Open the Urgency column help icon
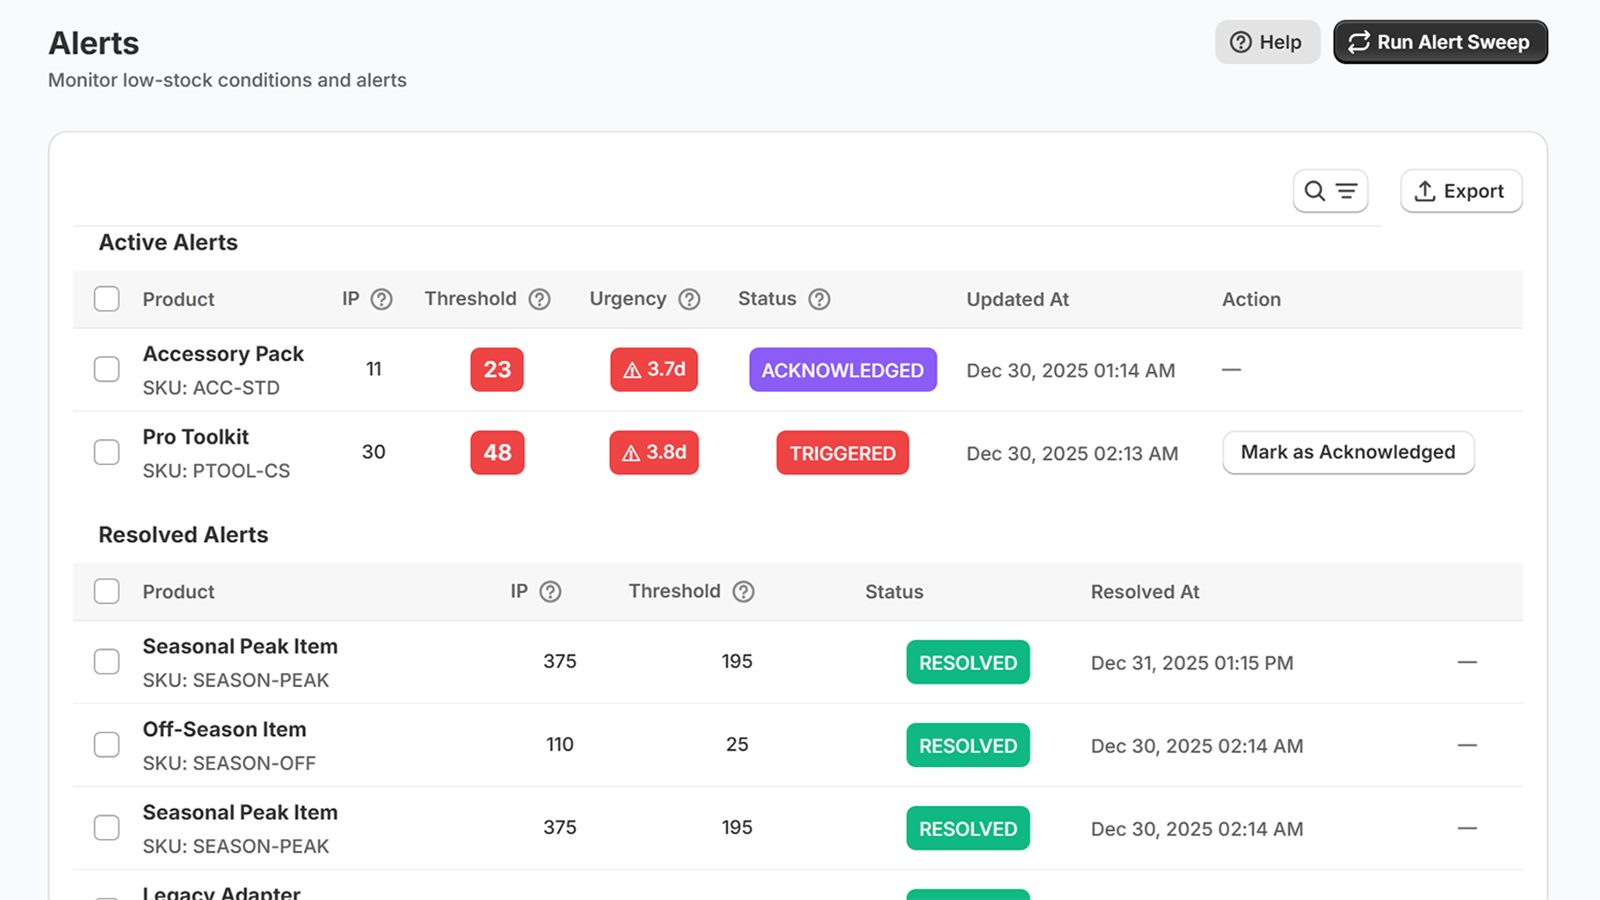This screenshot has height=900, width=1600. coord(688,298)
